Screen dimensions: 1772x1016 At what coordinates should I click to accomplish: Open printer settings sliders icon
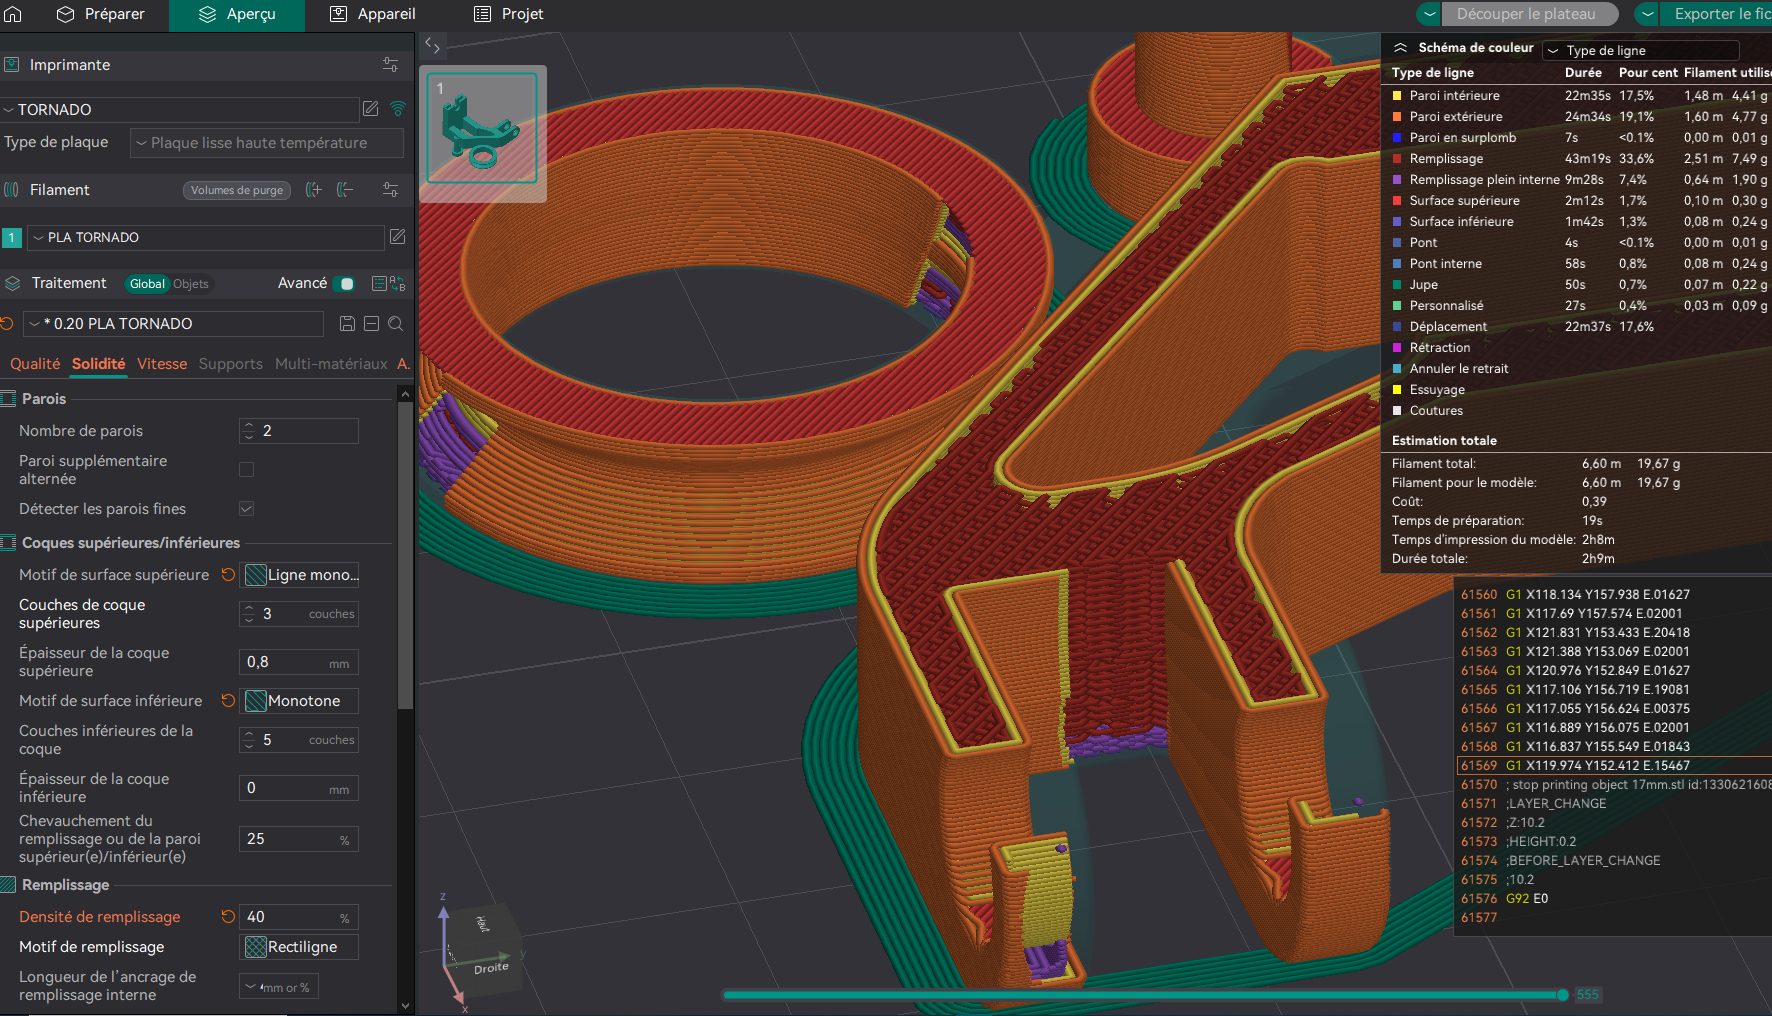click(390, 65)
